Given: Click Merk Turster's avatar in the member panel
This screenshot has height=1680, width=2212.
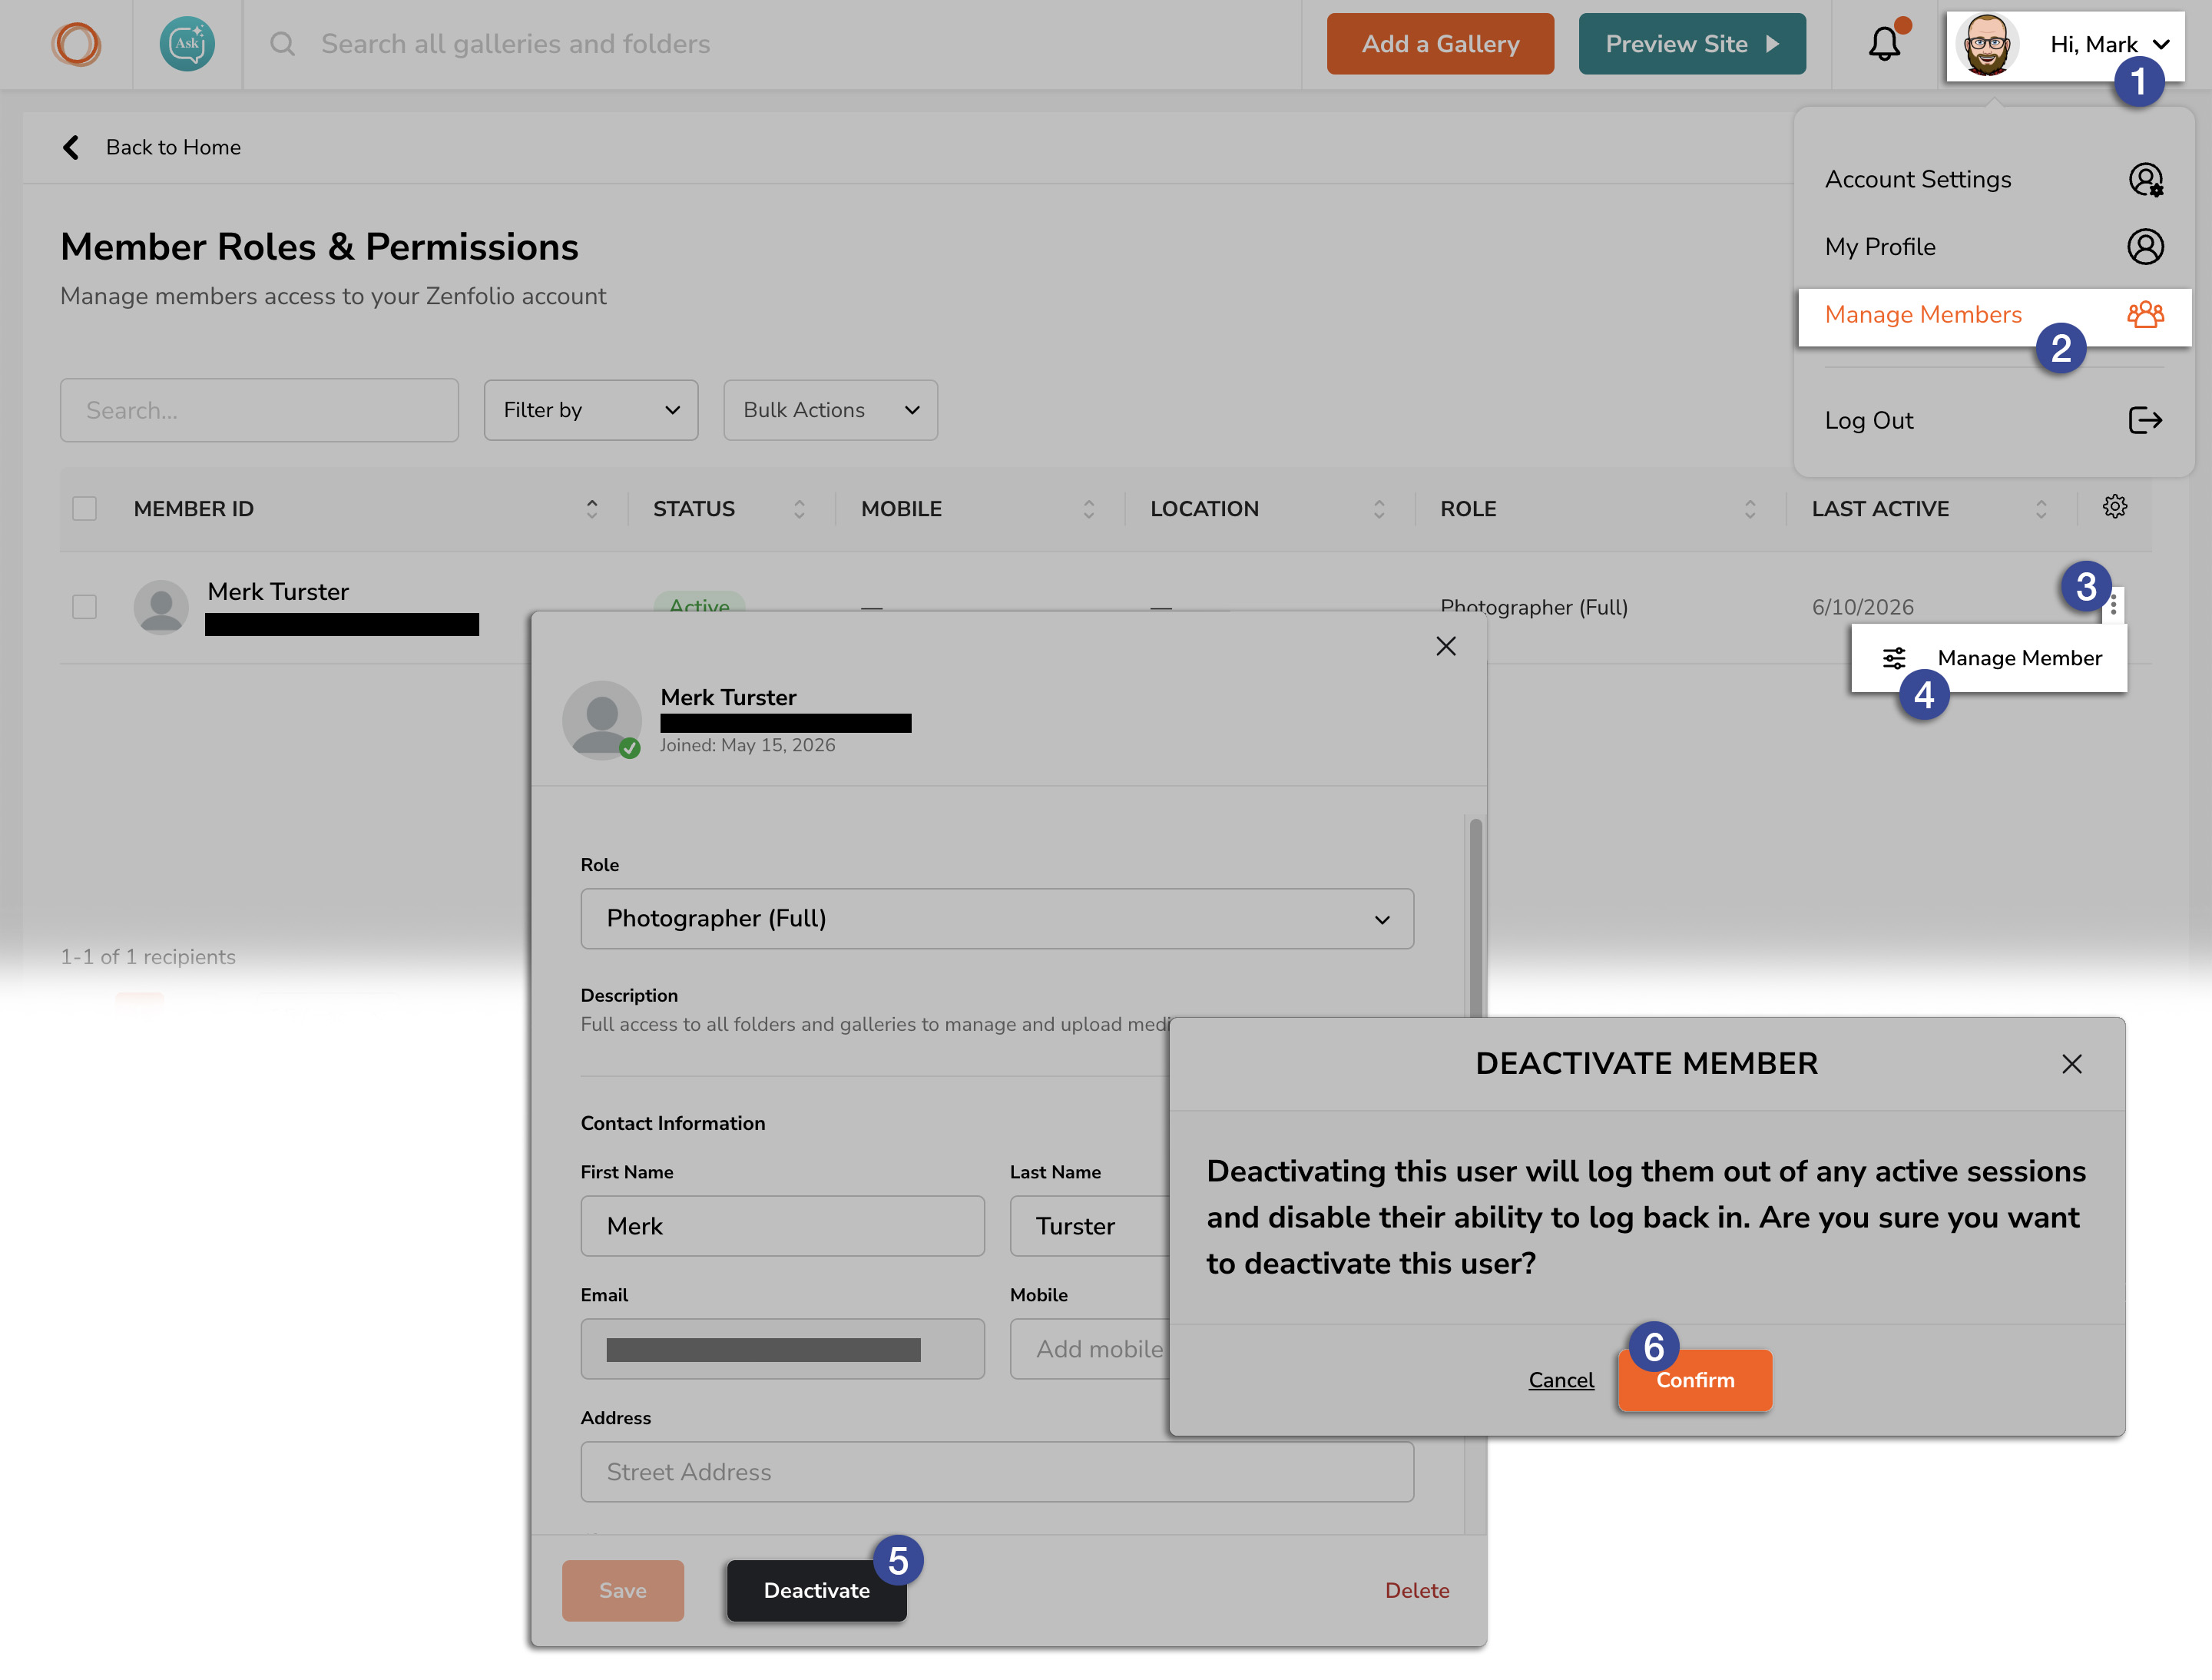Looking at the screenshot, I should 601,721.
